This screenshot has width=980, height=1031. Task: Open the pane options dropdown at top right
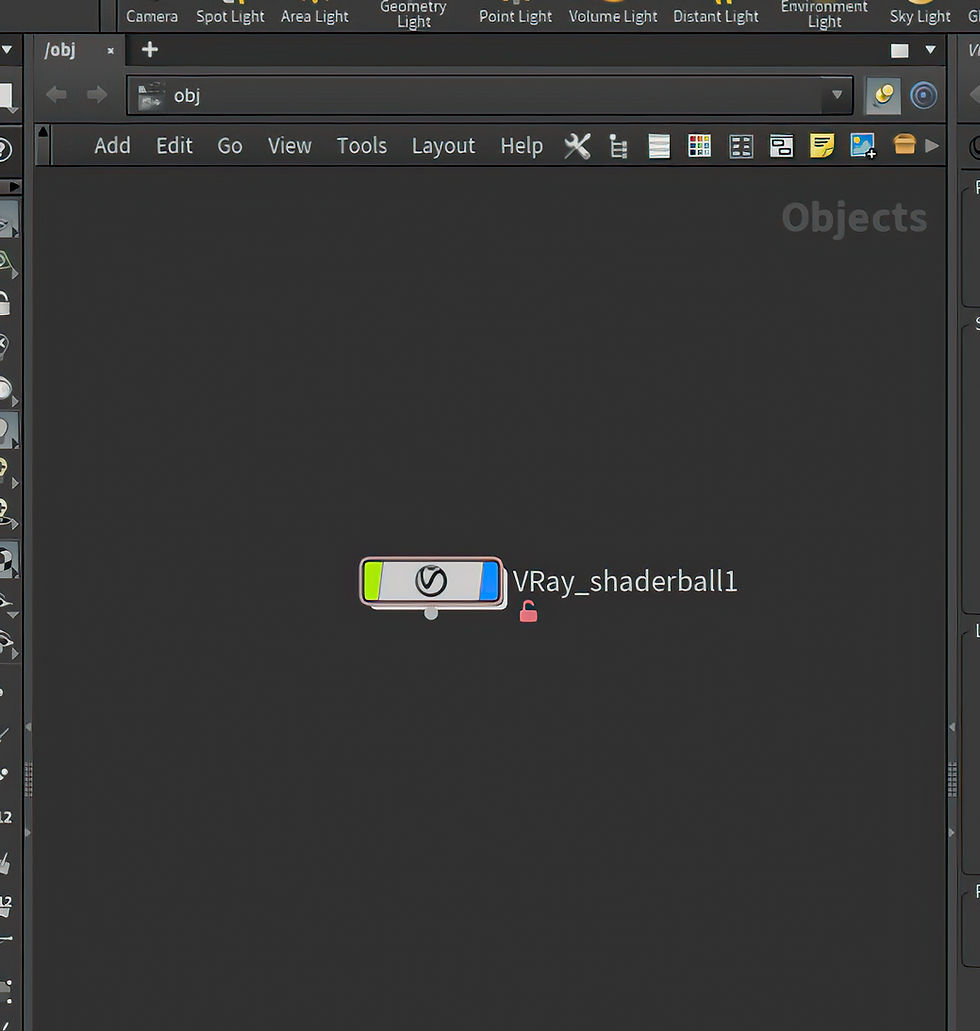(932, 50)
